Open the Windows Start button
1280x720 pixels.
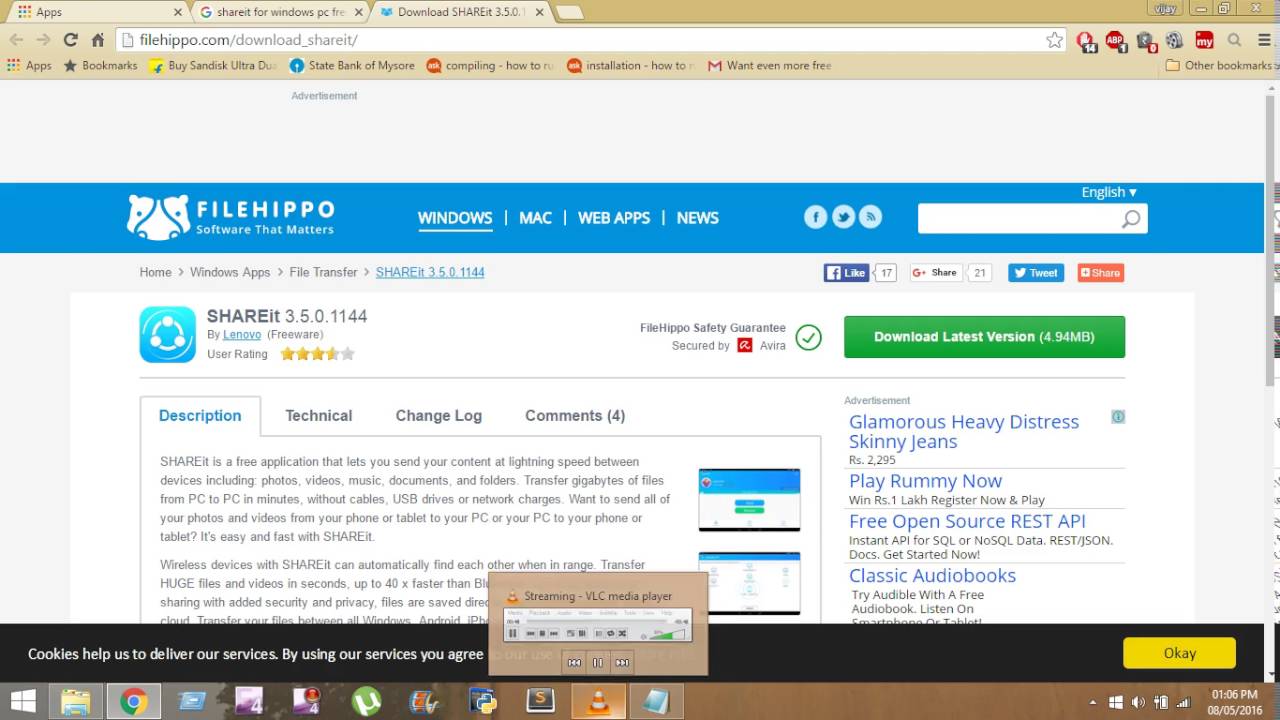tap(23, 701)
